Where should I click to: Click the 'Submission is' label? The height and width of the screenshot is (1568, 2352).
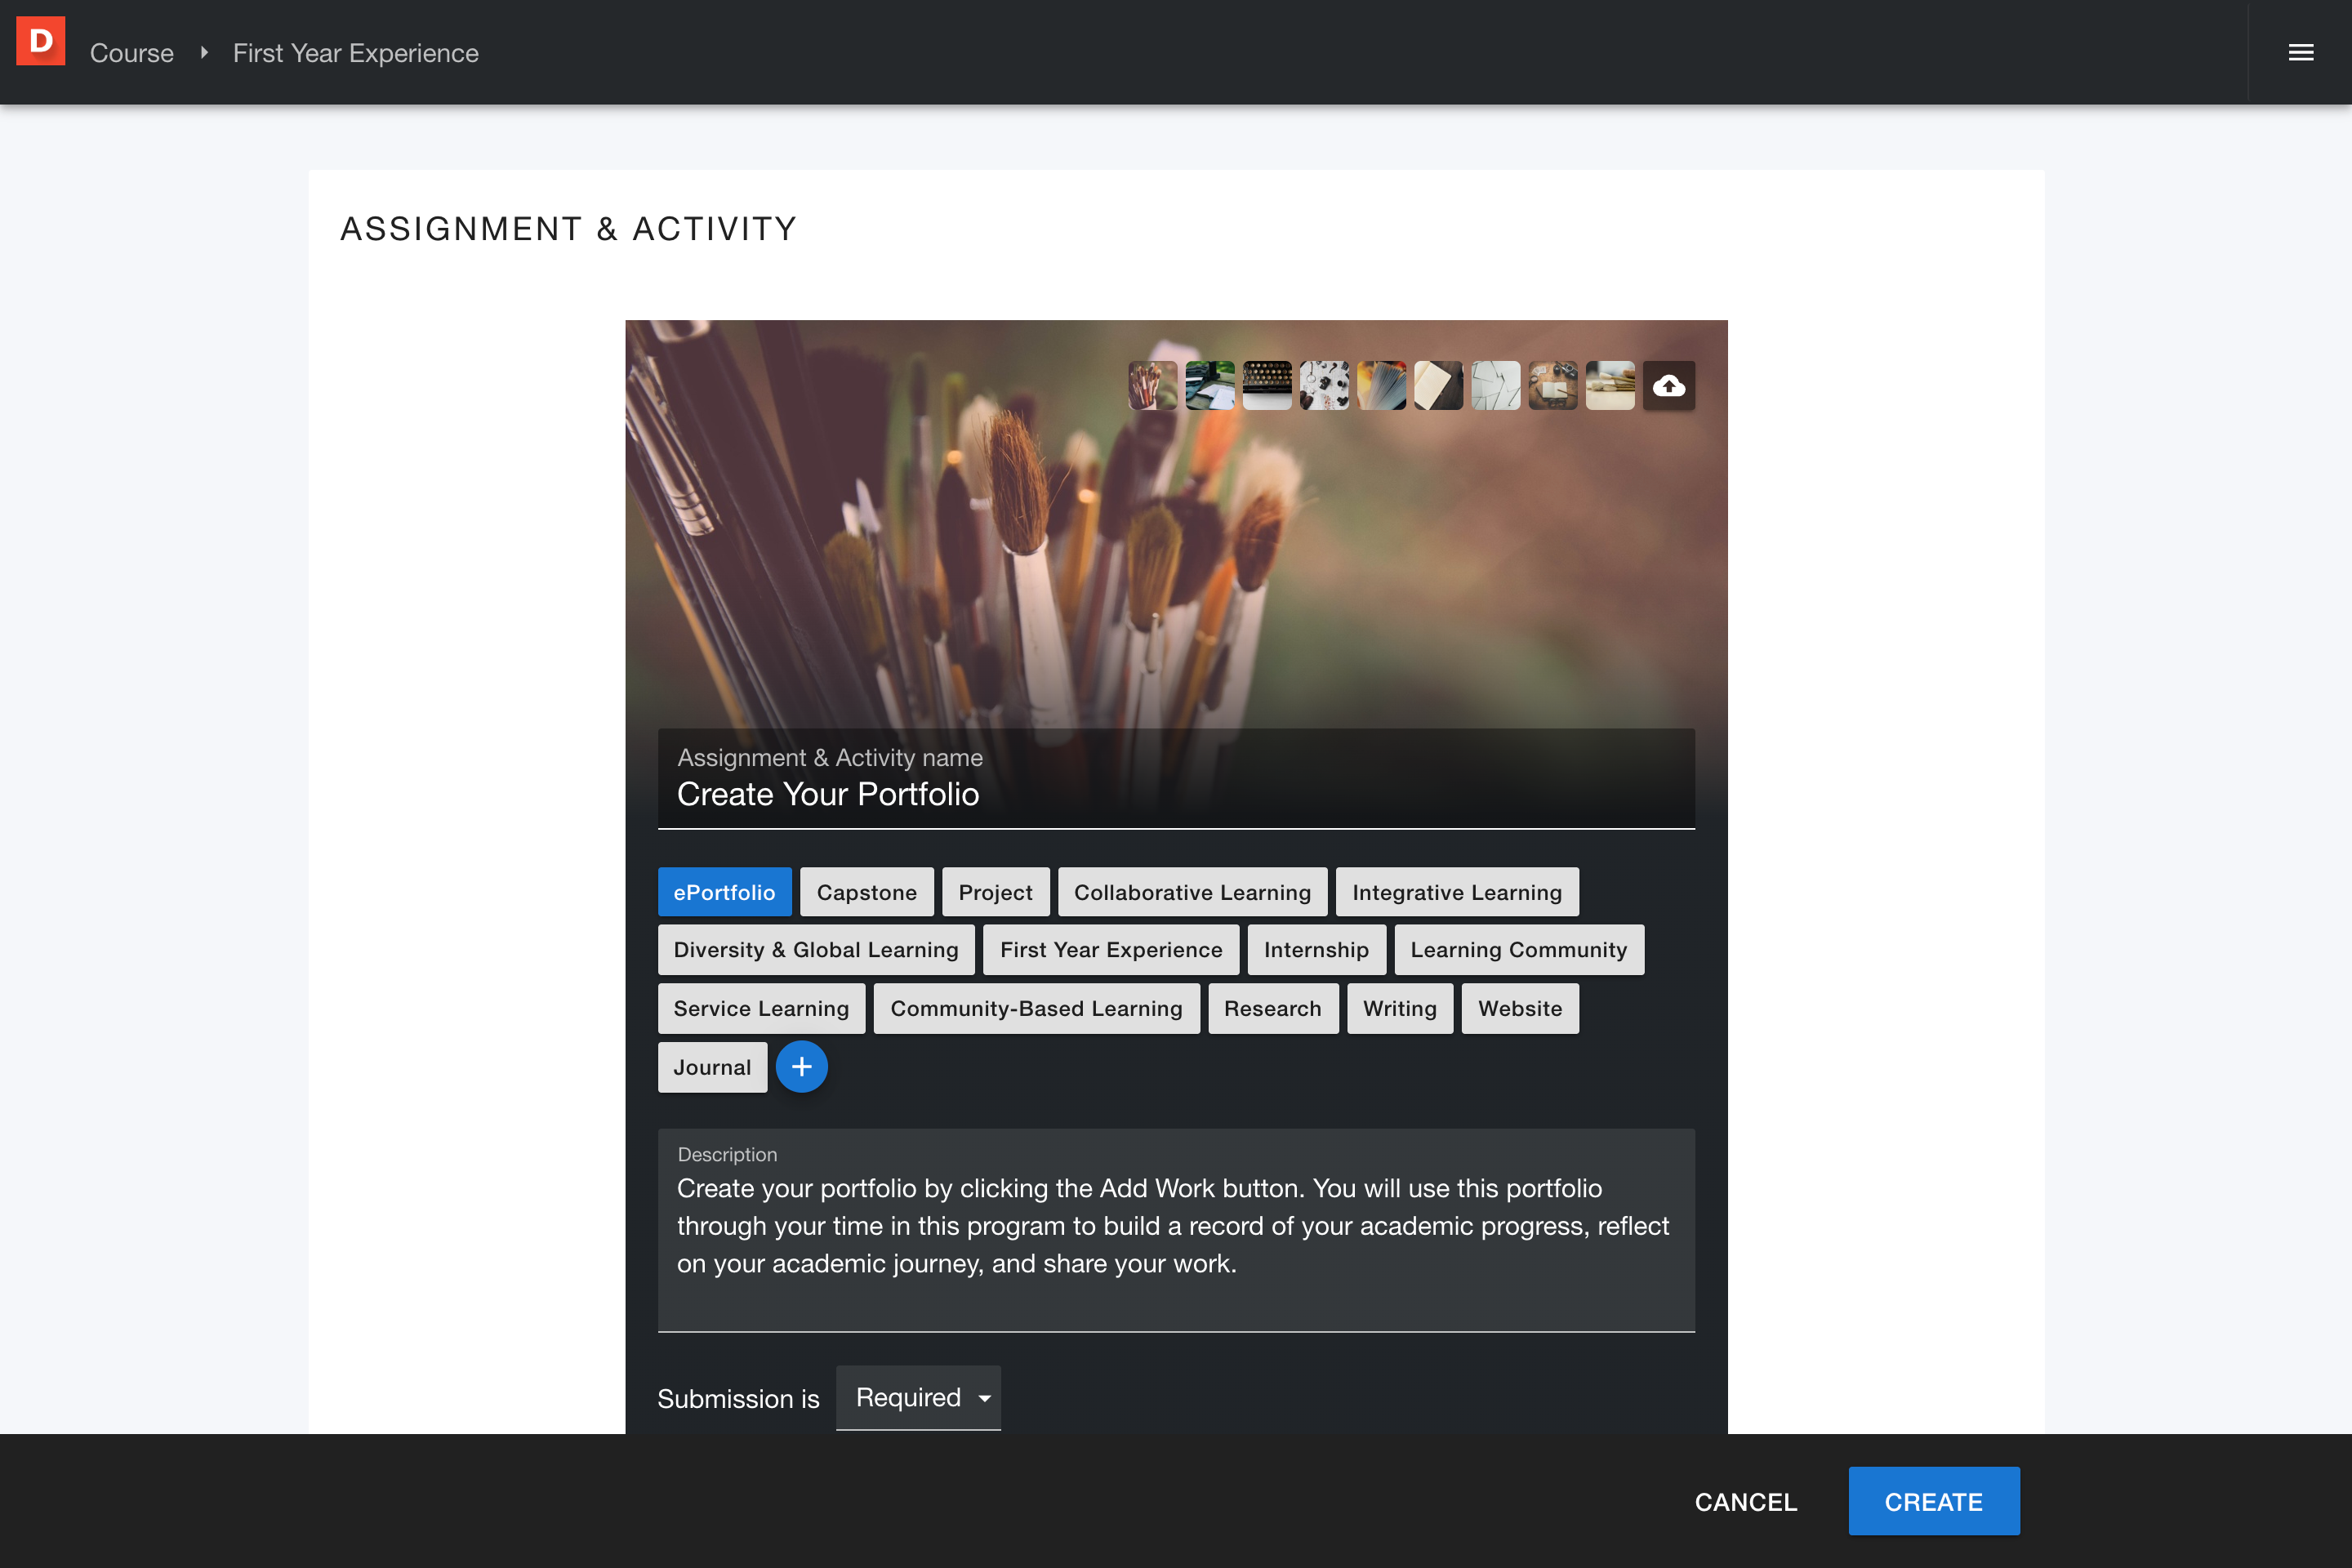pos(738,1398)
